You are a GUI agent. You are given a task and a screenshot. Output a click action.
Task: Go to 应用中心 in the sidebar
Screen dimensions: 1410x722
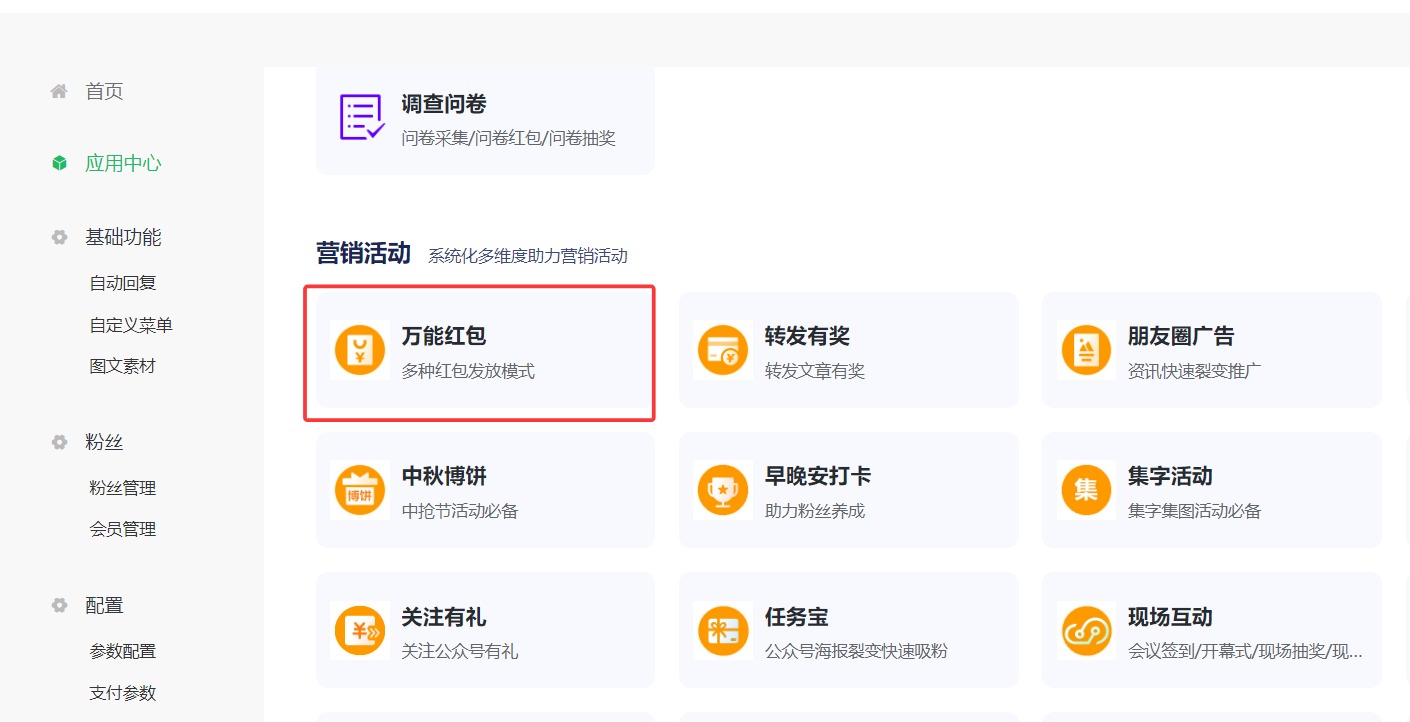pyautogui.click(x=122, y=164)
